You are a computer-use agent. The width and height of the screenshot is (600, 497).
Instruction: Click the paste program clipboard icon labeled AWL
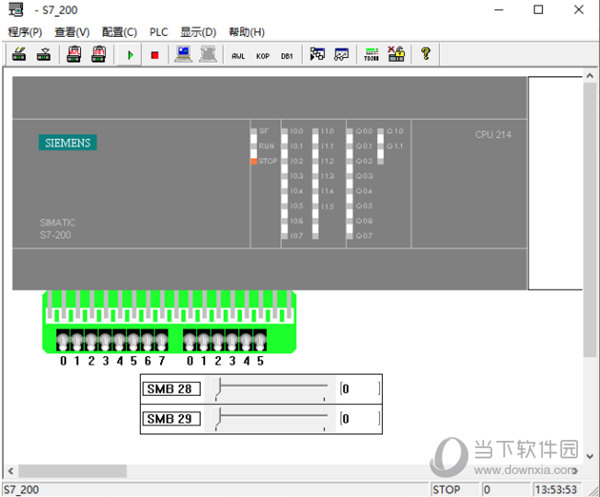click(74, 54)
